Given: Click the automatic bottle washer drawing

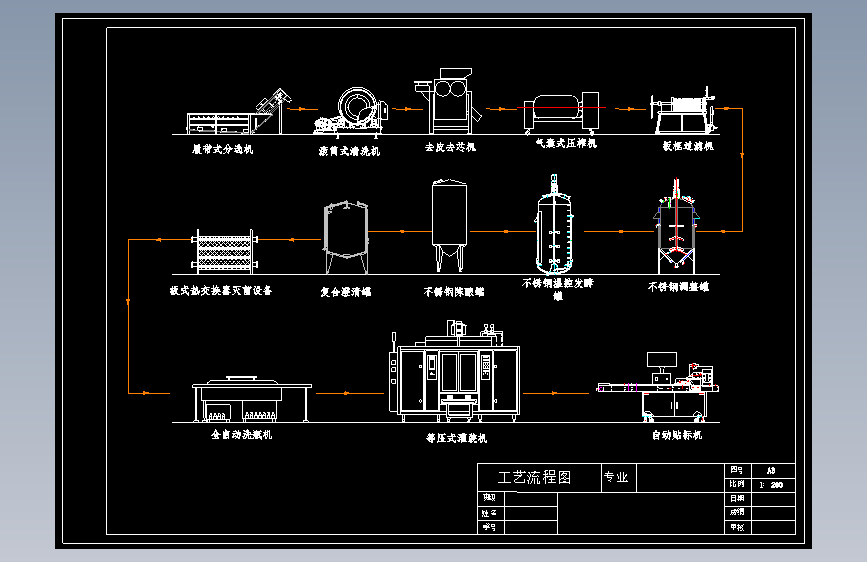Looking at the screenshot, I should (252, 399).
